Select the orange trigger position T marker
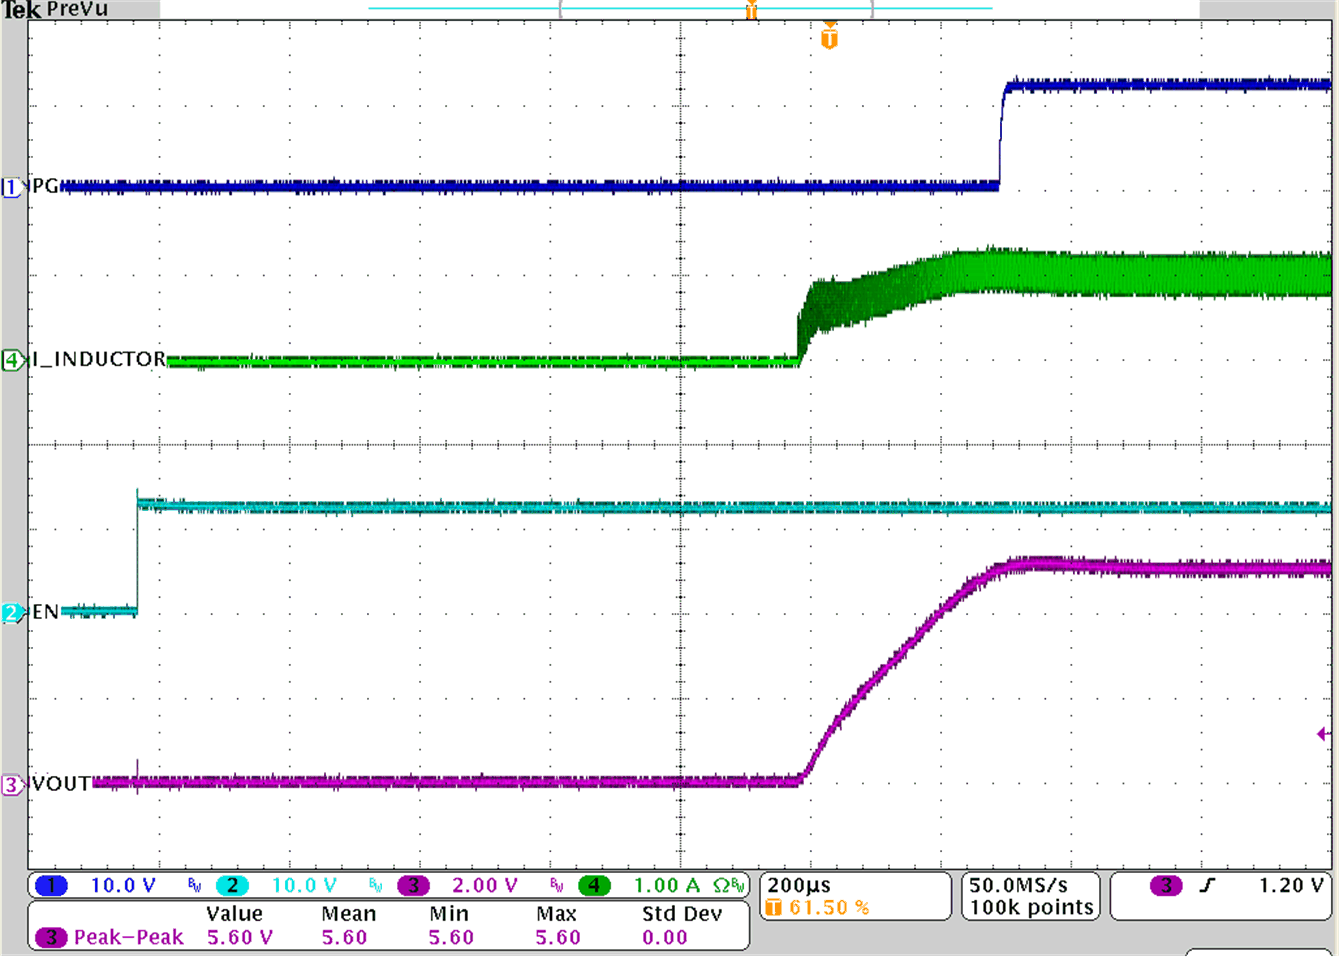Screen dimensions: 1340x957 tap(828, 35)
